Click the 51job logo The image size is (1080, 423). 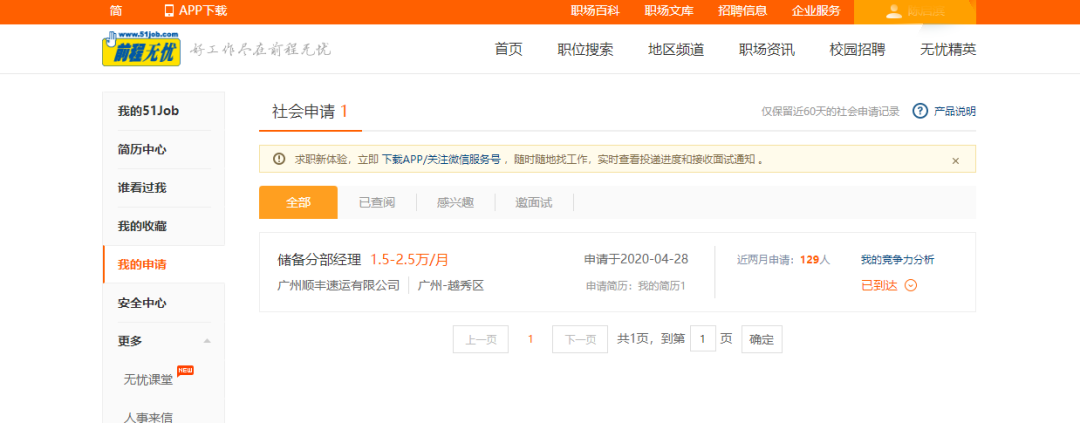141,48
